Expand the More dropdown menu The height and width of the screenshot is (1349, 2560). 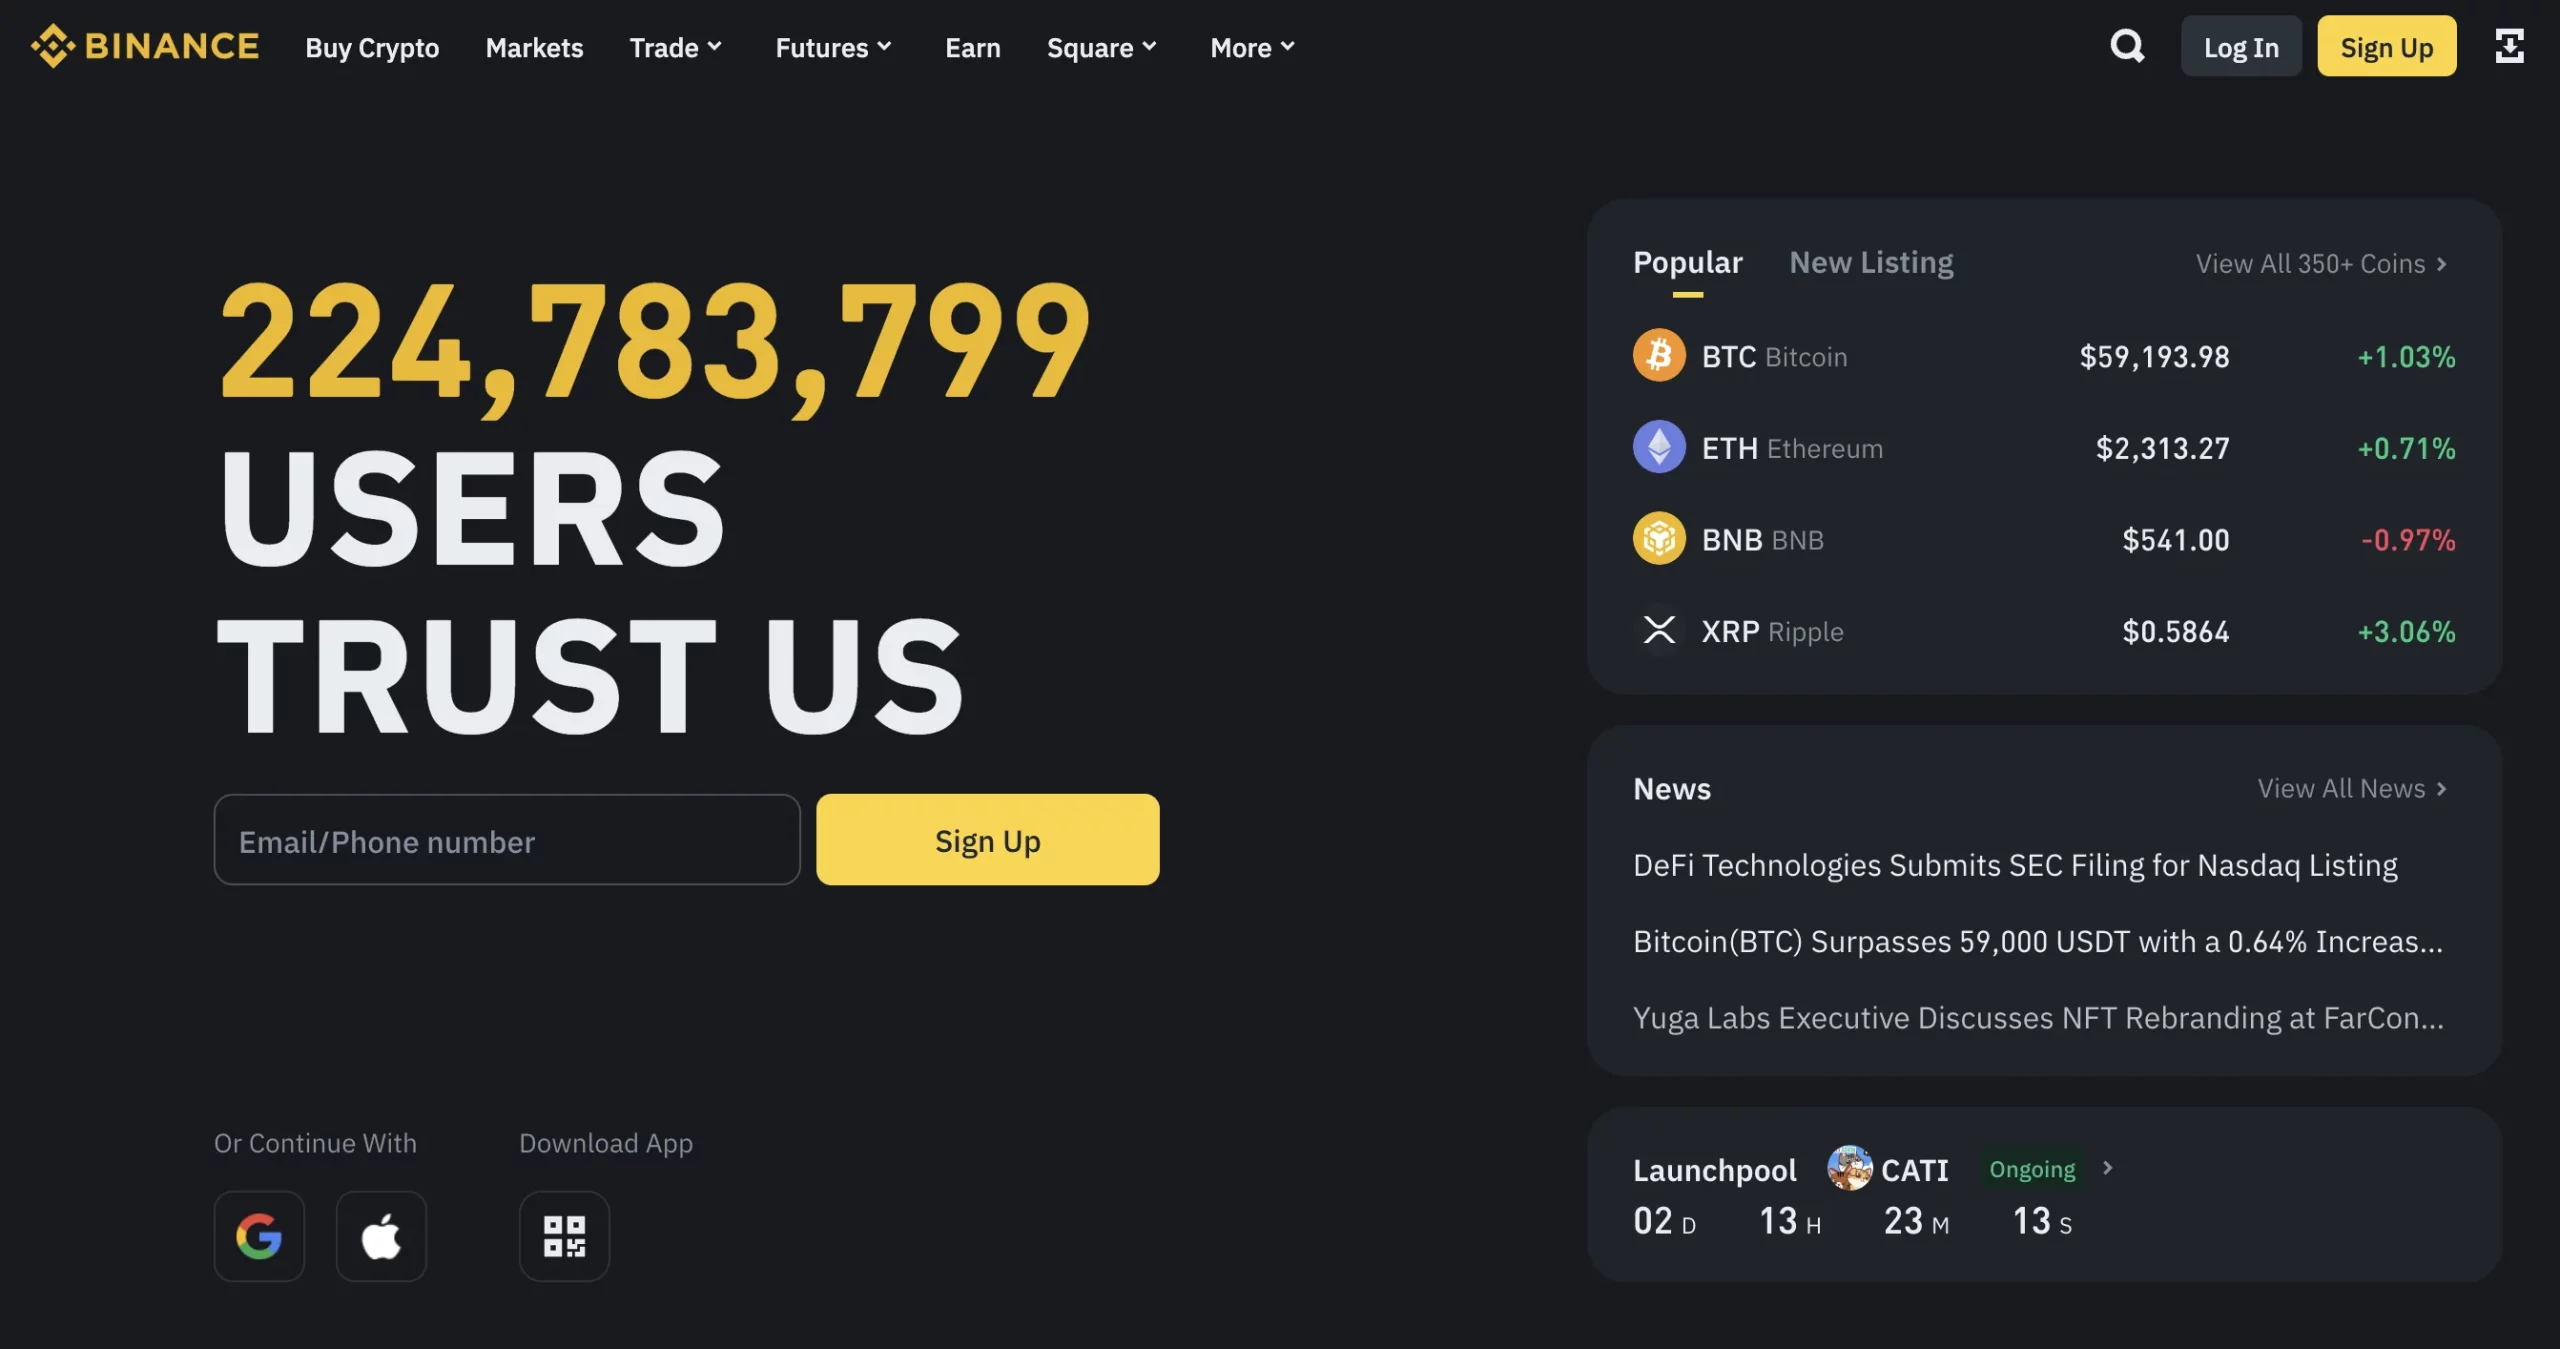click(x=1250, y=46)
